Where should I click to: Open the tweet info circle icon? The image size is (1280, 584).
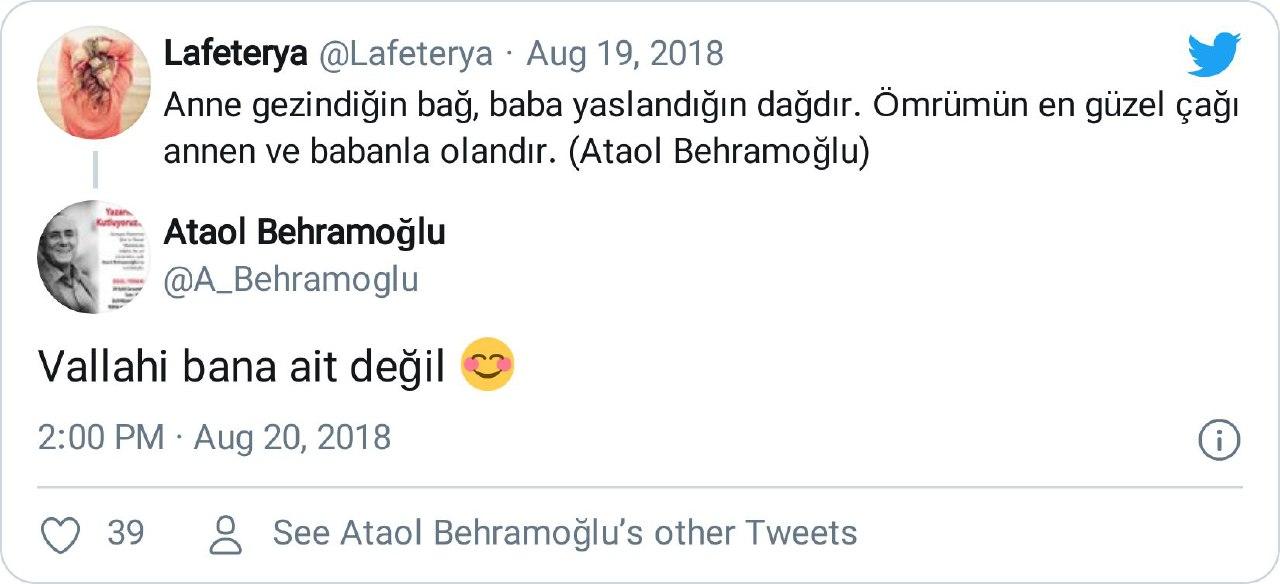tap(1218, 440)
